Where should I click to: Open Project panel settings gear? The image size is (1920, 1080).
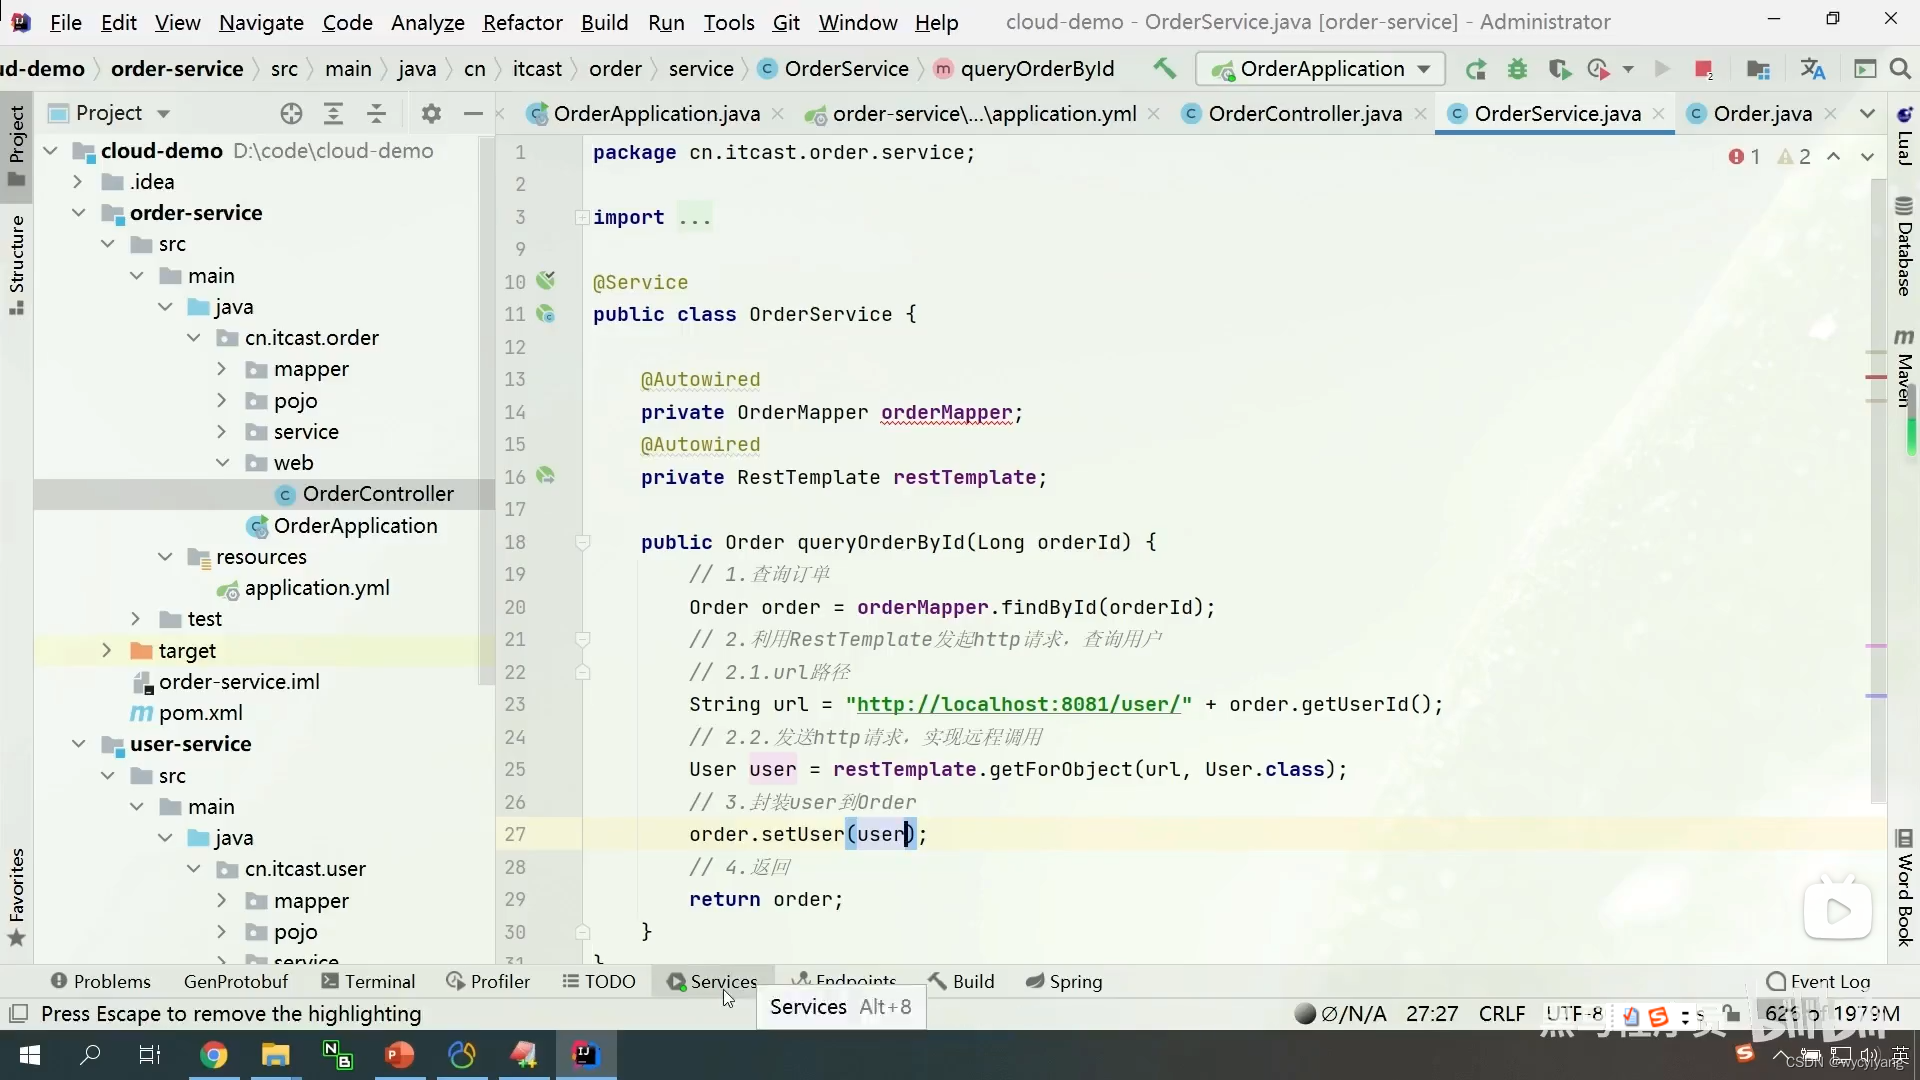(x=431, y=114)
